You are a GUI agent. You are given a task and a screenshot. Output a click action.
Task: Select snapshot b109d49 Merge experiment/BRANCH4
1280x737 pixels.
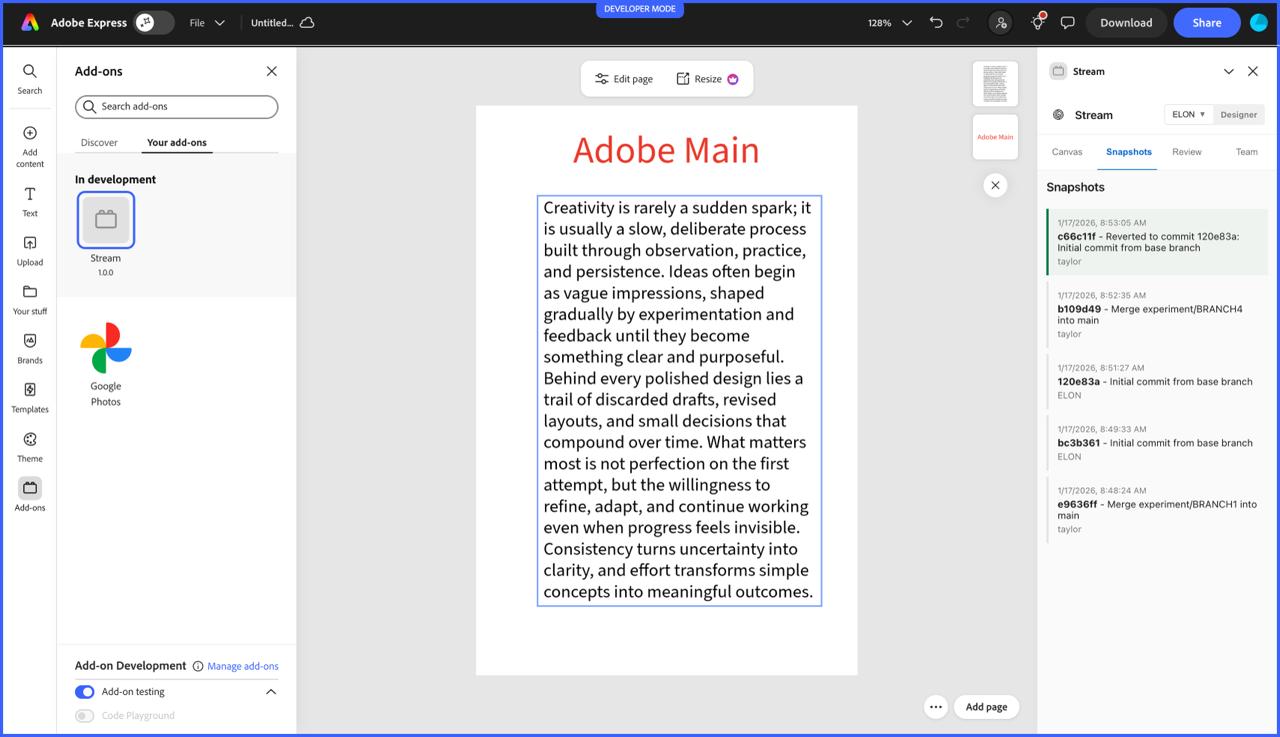1157,314
